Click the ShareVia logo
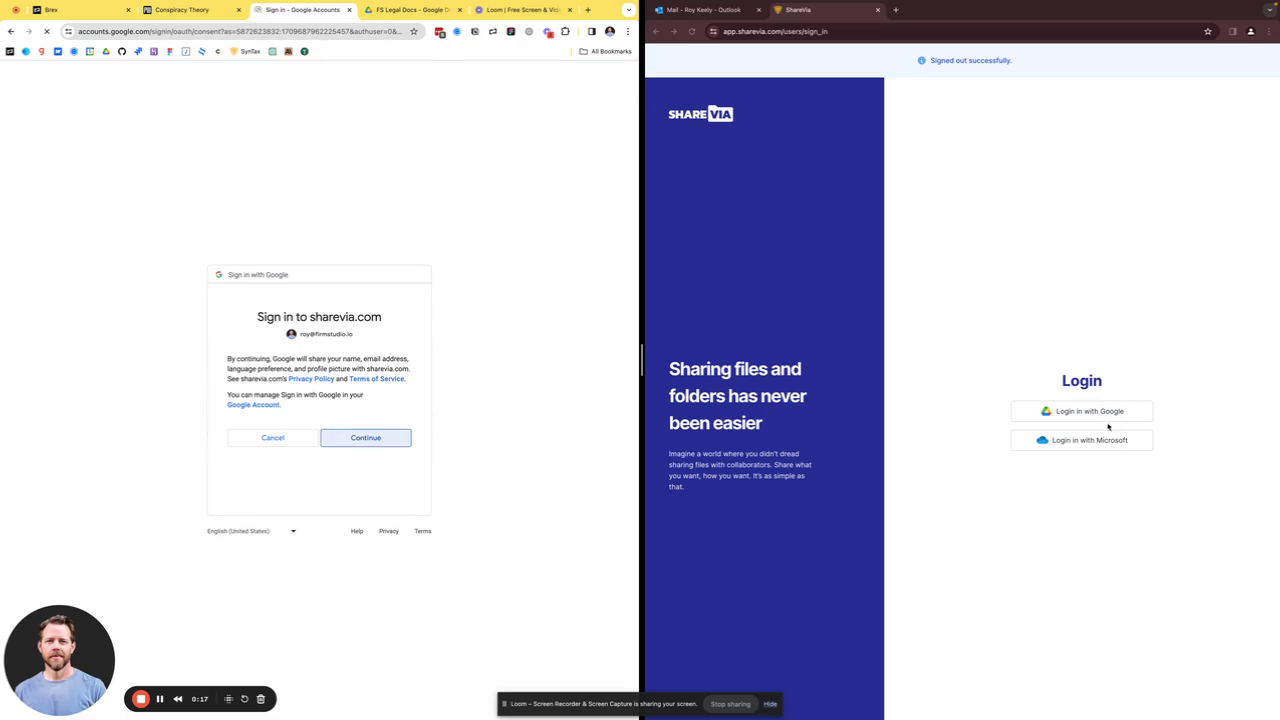The height and width of the screenshot is (720, 1280). pos(701,114)
